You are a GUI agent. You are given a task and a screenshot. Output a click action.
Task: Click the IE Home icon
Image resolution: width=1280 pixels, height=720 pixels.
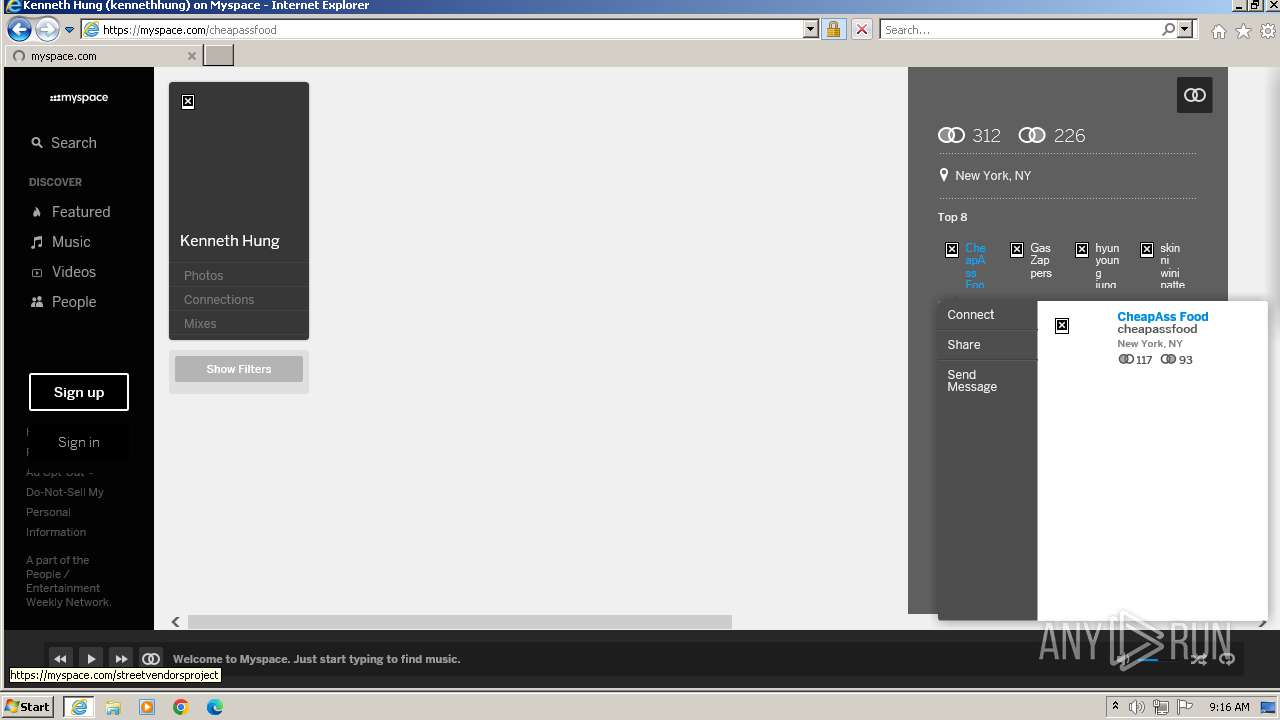point(1219,31)
